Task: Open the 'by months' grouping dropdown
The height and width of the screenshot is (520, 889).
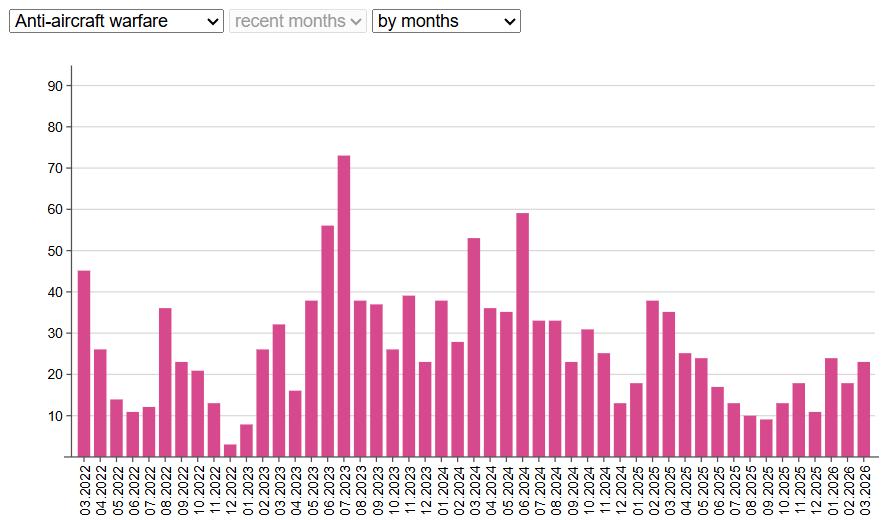Action: [446, 21]
